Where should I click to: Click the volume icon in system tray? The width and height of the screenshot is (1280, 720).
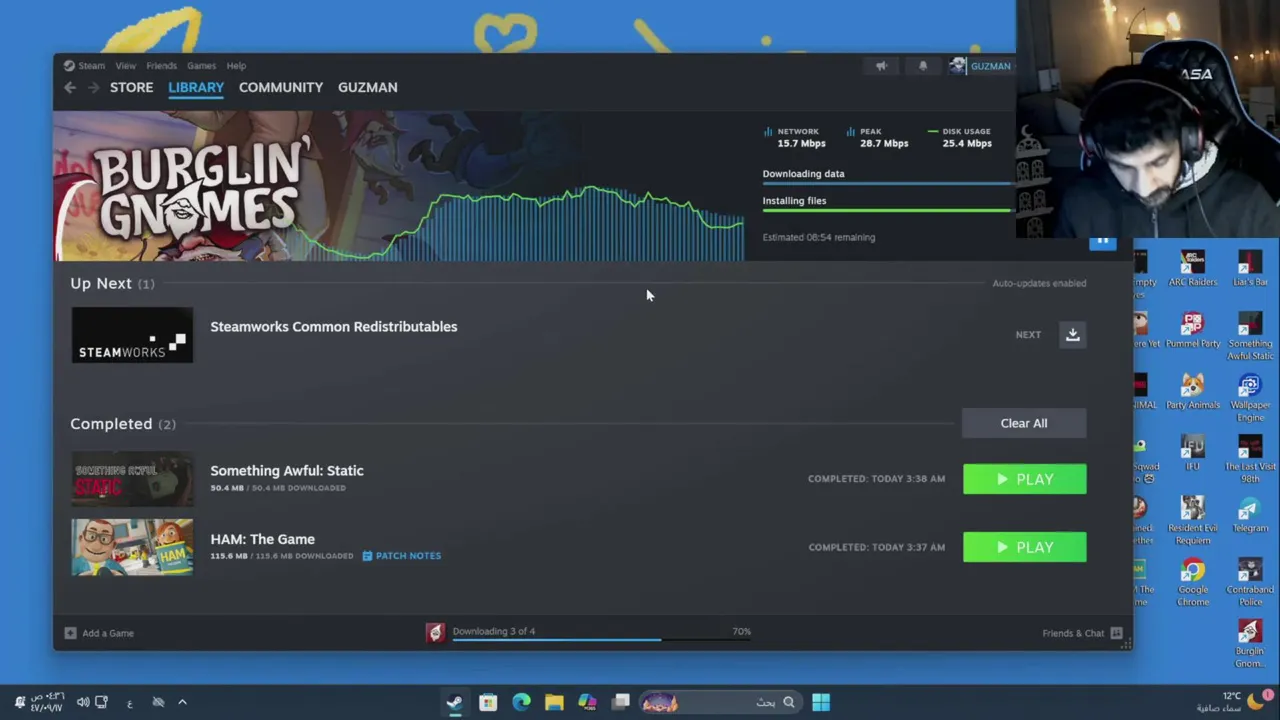[x=83, y=702]
